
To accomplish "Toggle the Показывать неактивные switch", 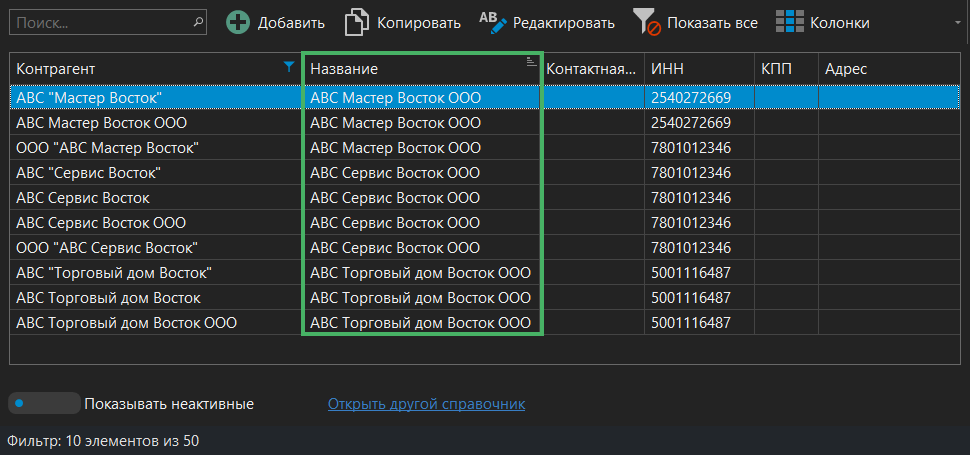I will (x=43, y=404).
